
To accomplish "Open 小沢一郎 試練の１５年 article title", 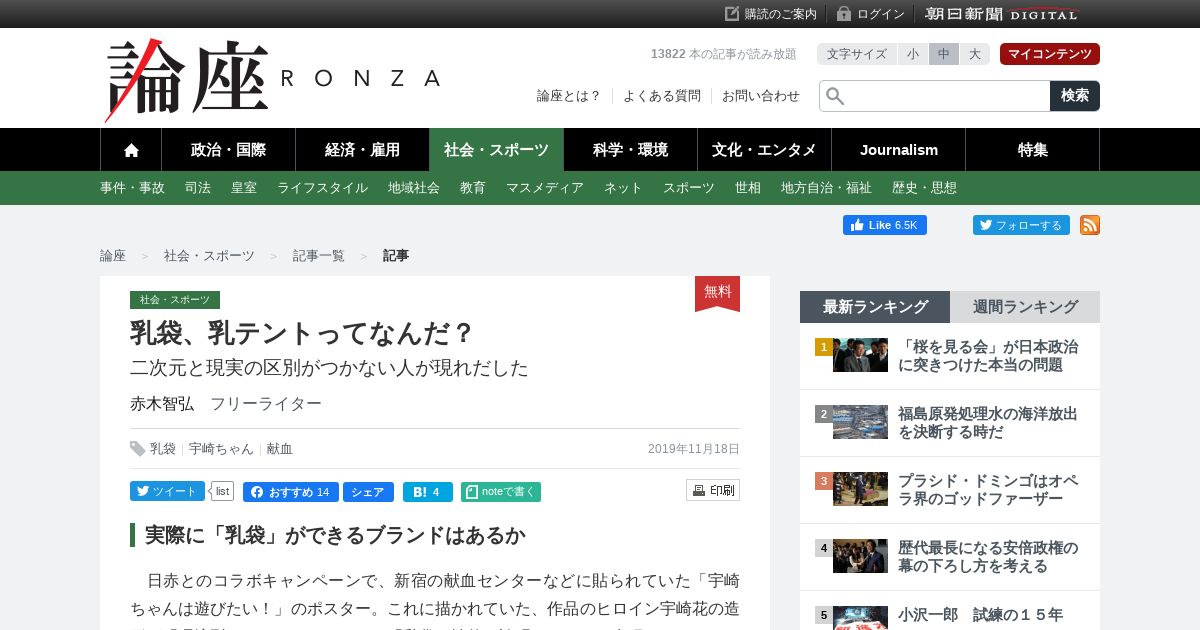I will coord(980,615).
